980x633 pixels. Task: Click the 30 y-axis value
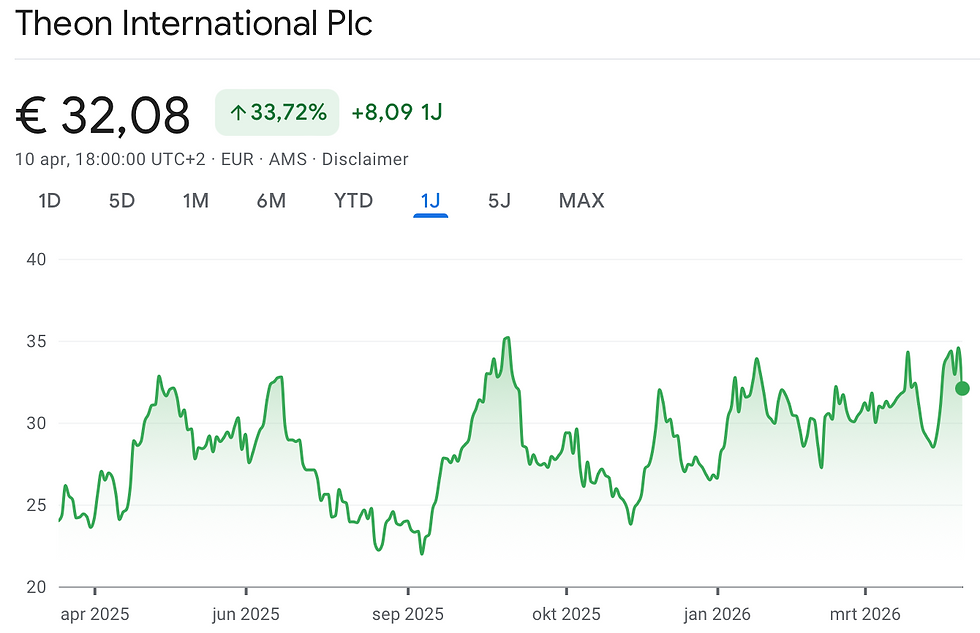point(36,423)
